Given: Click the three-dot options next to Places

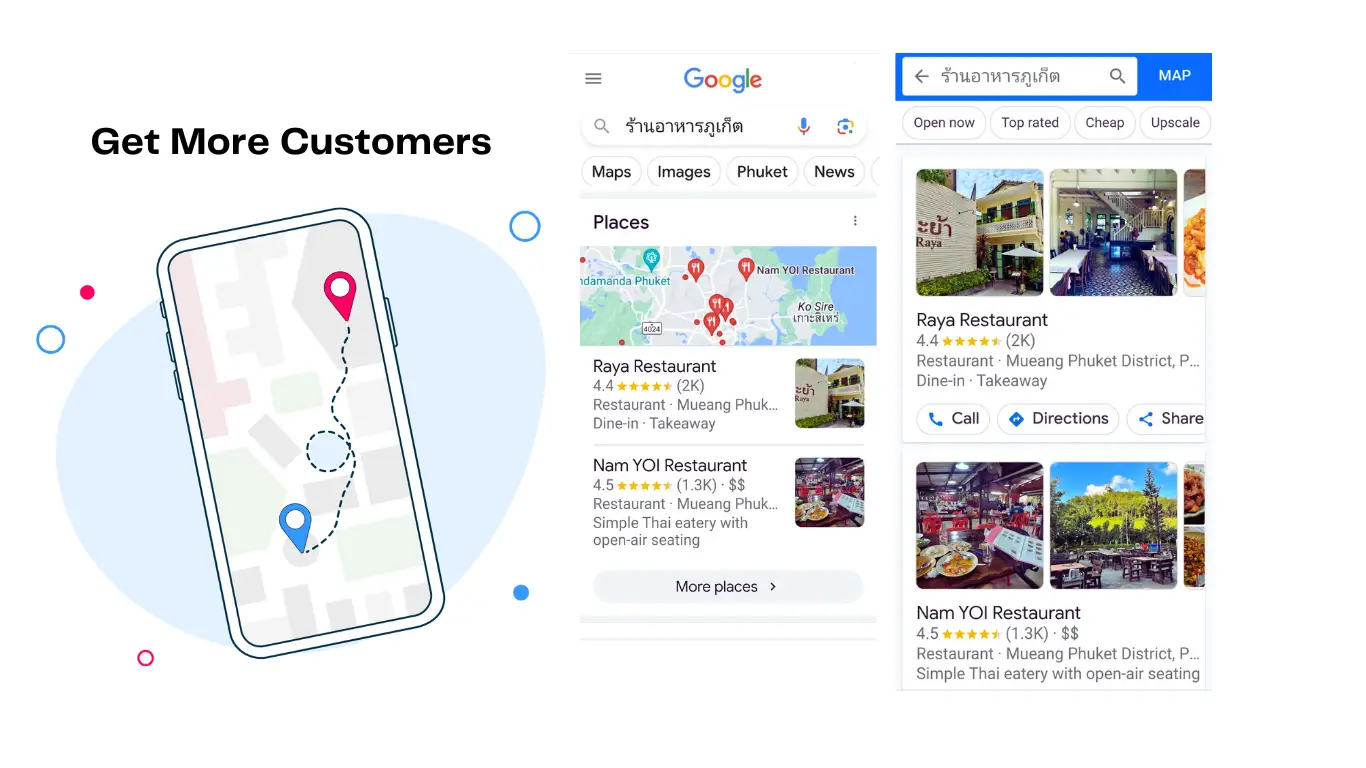Looking at the screenshot, I should 855,221.
